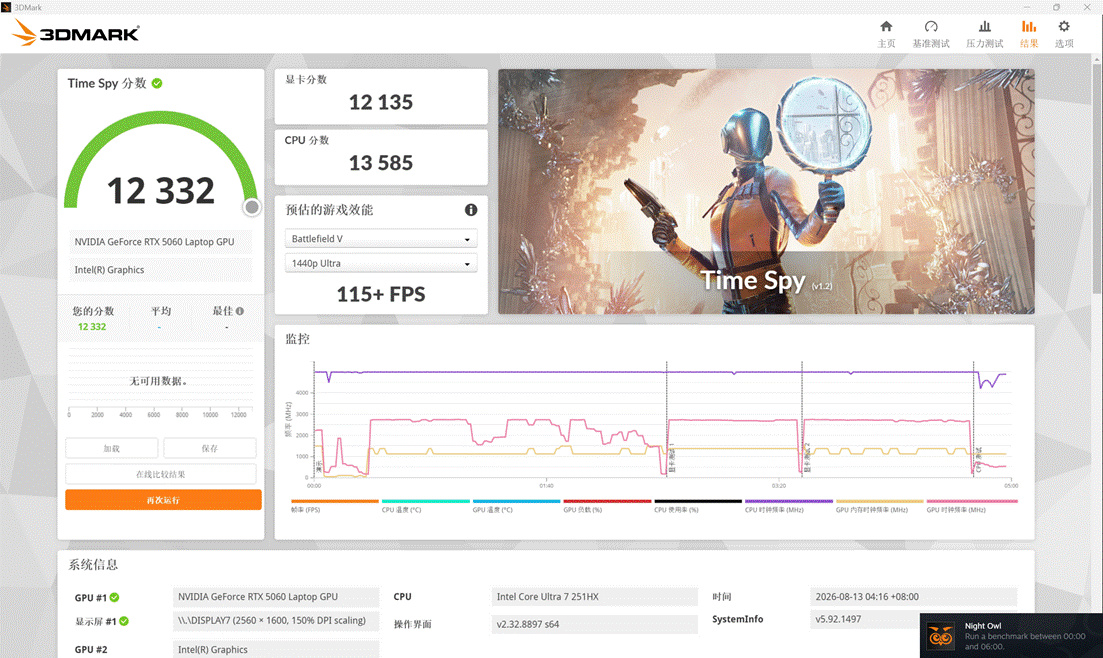Toggle CPU 温度 legend entry

tap(425, 505)
